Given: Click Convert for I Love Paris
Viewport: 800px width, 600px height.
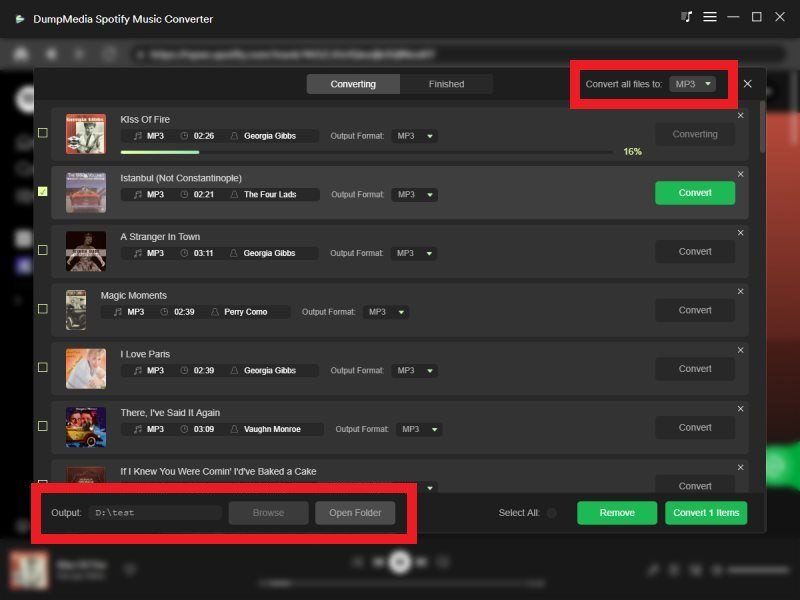Looking at the screenshot, I should coord(695,369).
